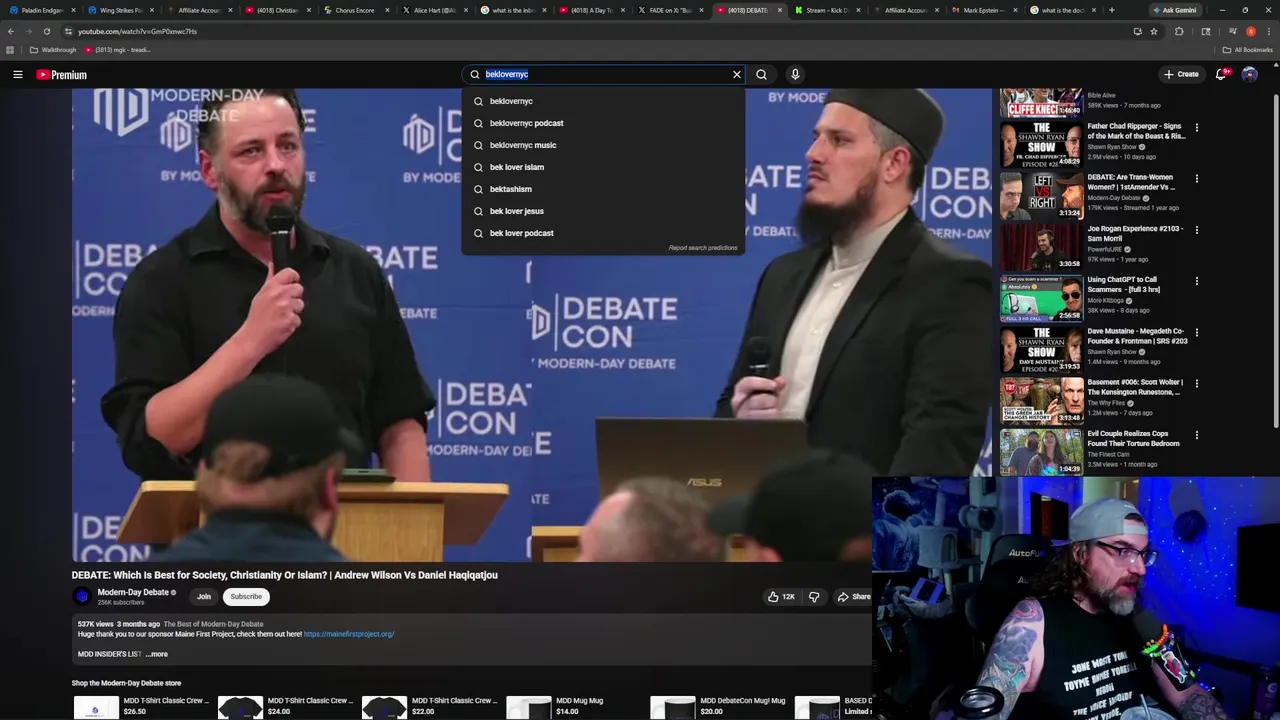Start voice search with the microphone

coord(795,74)
